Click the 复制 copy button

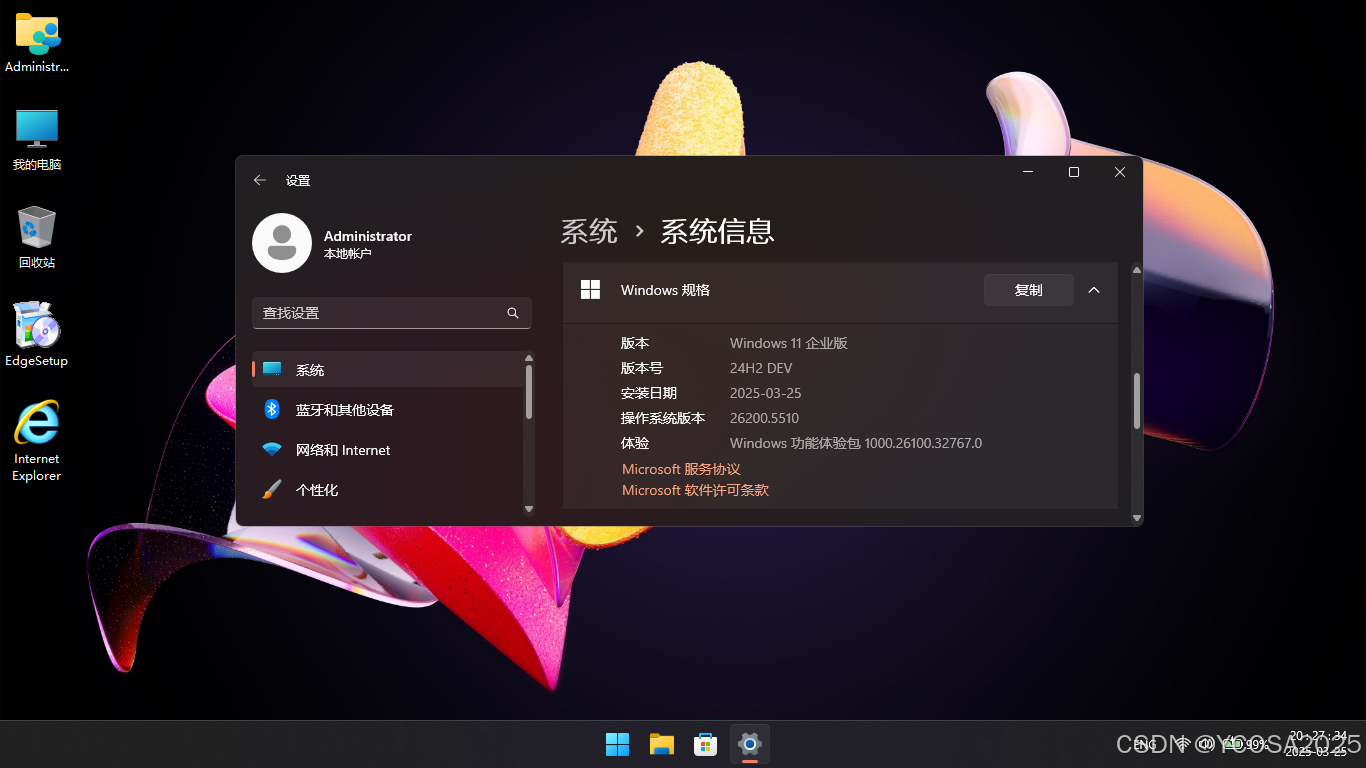[1029, 290]
